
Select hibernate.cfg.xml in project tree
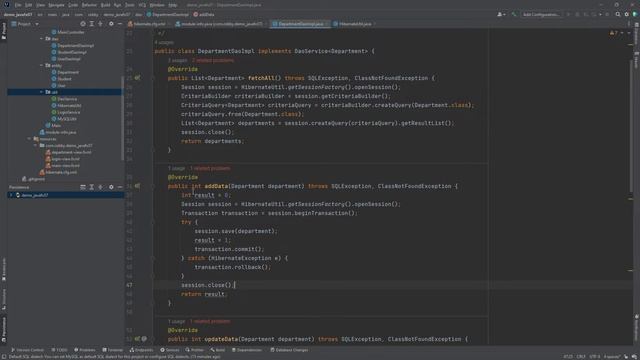(x=58, y=172)
